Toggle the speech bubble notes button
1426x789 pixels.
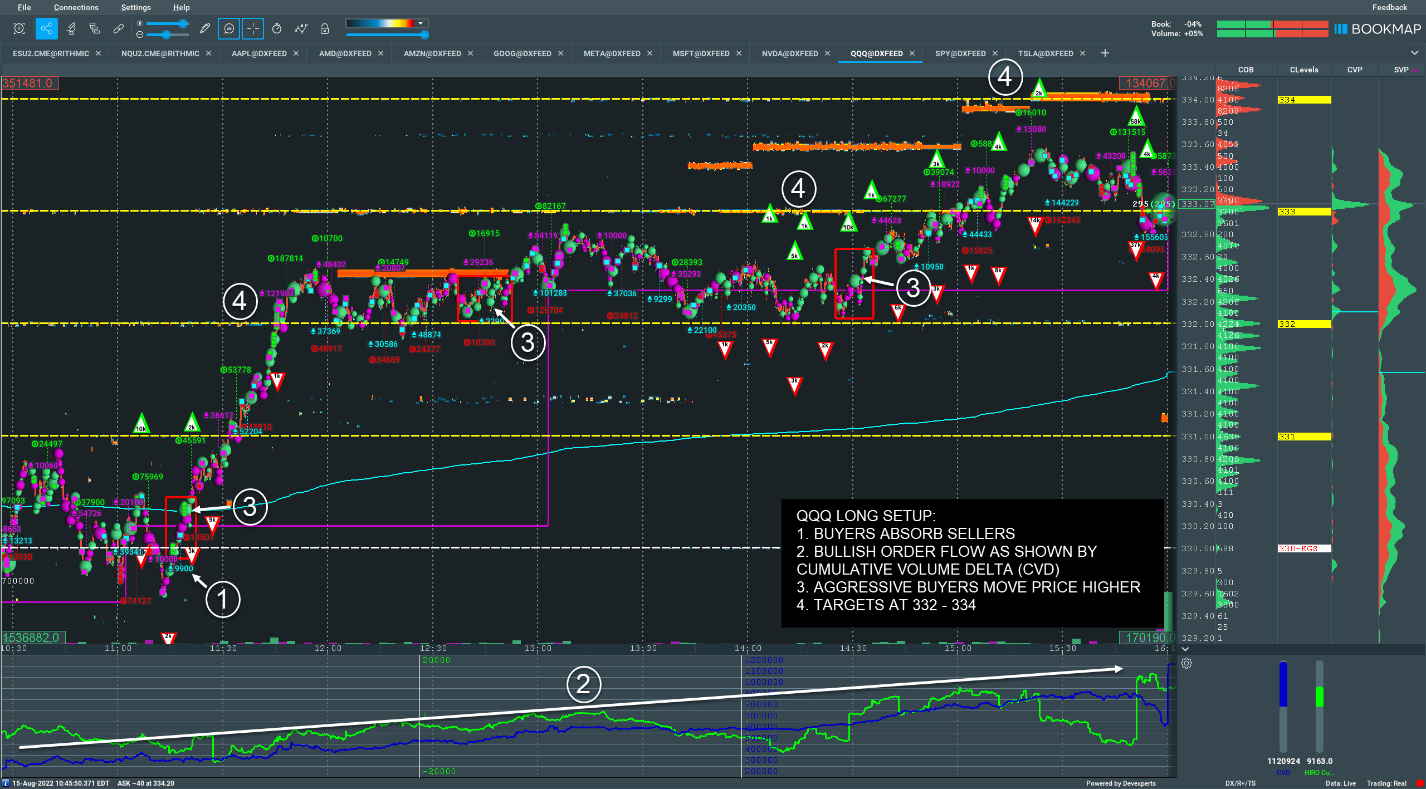point(229,28)
